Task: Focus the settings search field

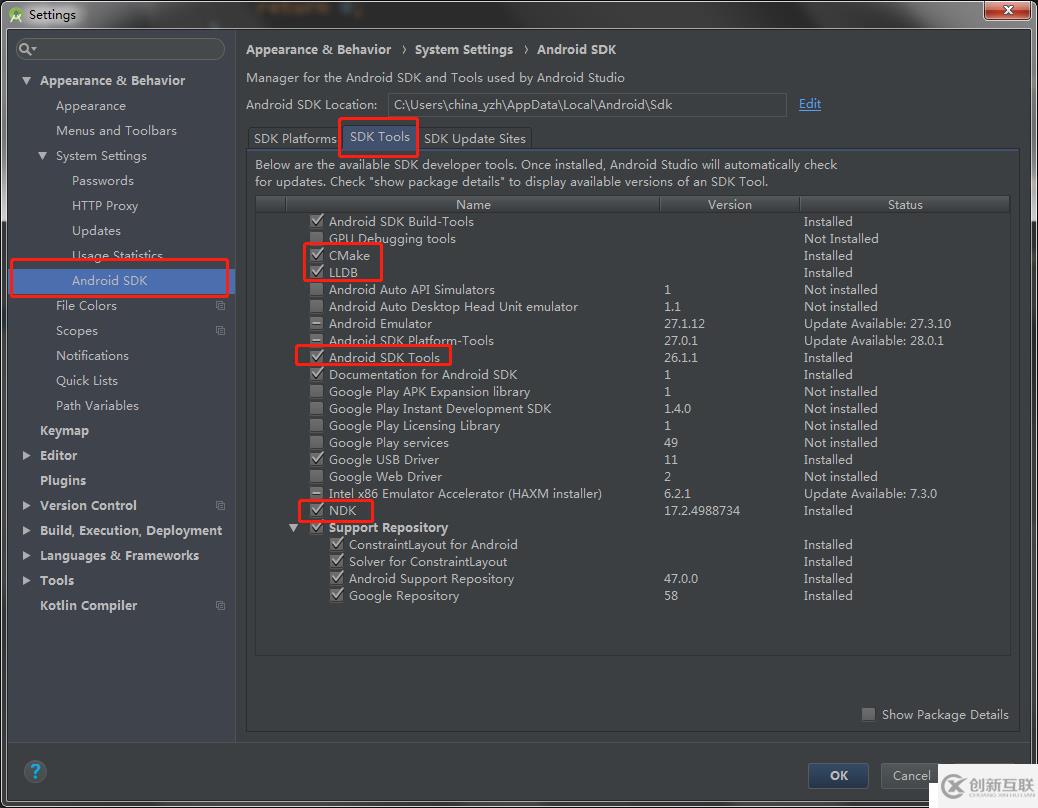Action: click(x=120, y=49)
